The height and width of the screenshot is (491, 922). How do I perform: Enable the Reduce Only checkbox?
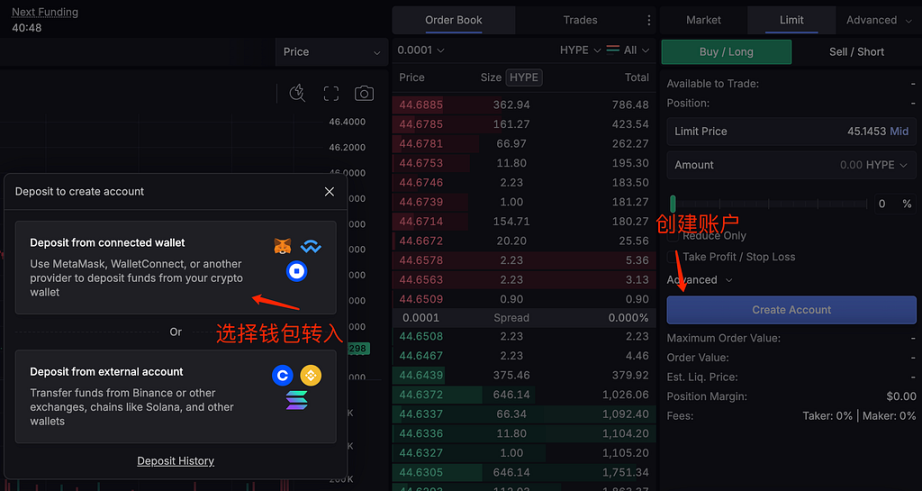tap(673, 236)
